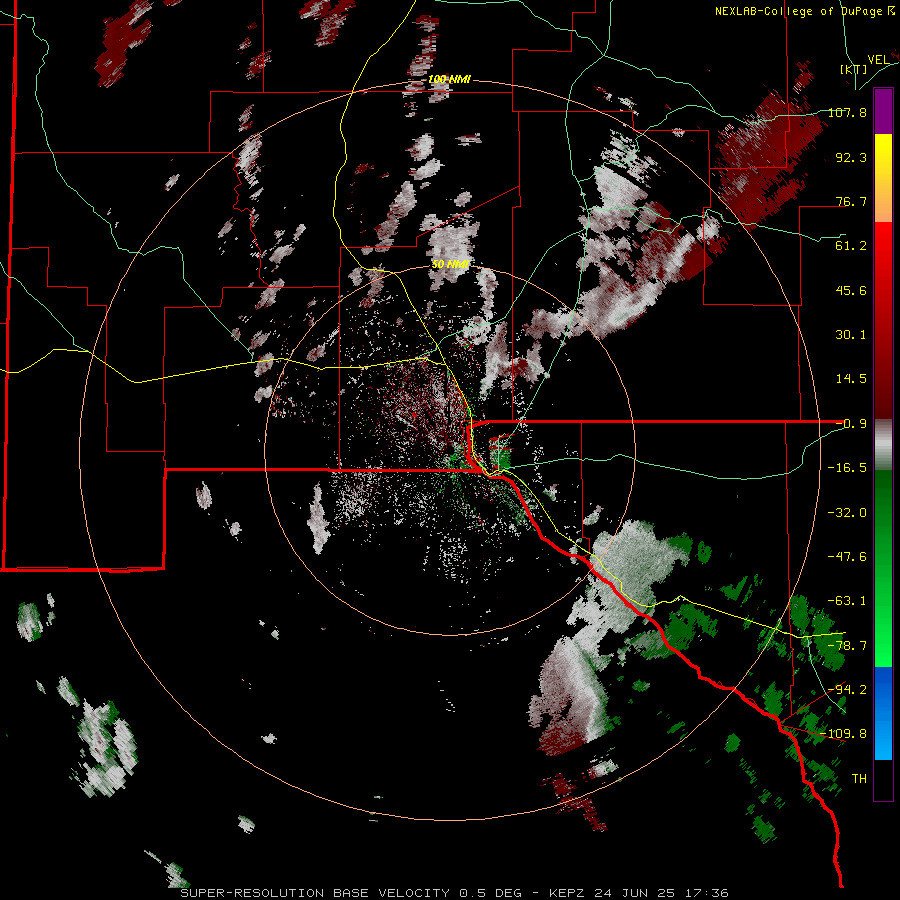
Task: Click the -109.8 velocity scale label
Action: (844, 734)
